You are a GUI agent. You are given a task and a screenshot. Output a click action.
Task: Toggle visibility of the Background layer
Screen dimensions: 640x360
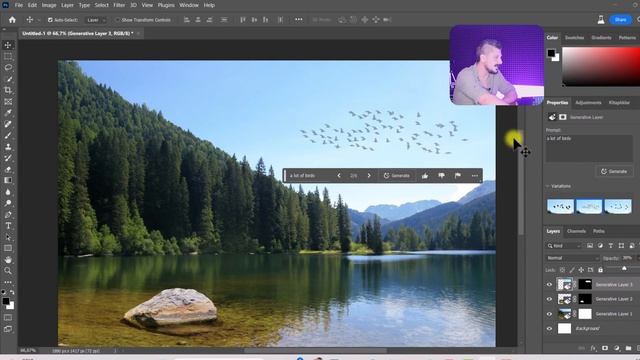[549, 329]
